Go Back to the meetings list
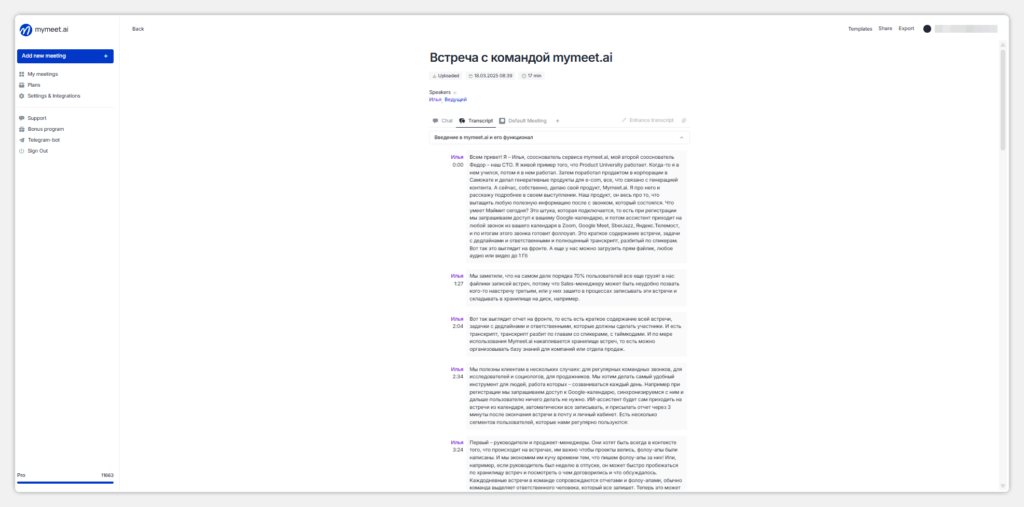Image resolution: width=1024 pixels, height=507 pixels. point(138,29)
